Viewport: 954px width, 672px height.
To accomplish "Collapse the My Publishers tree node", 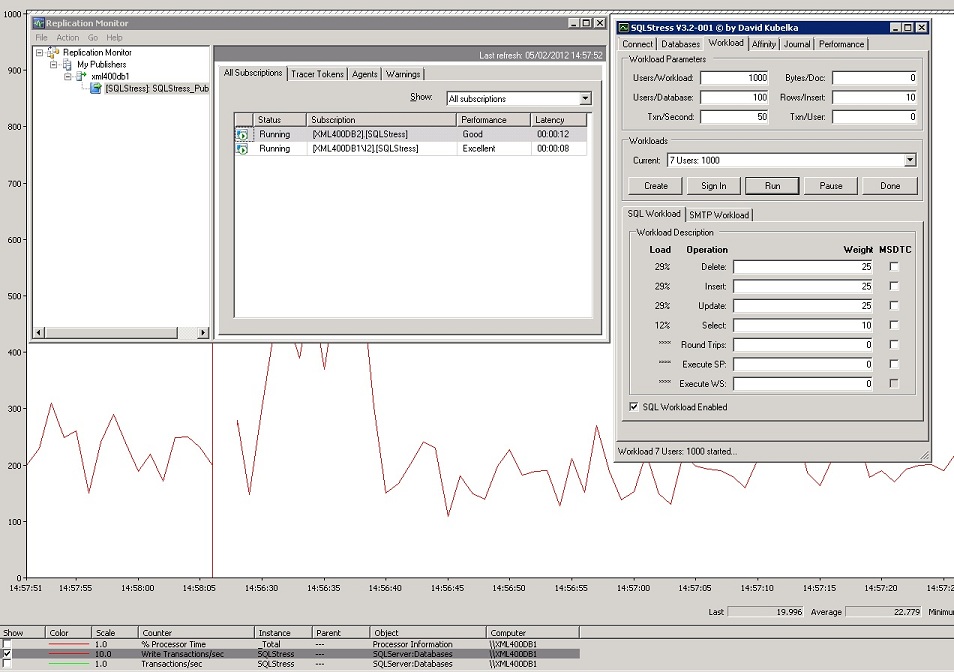I will pyautogui.click(x=54, y=65).
